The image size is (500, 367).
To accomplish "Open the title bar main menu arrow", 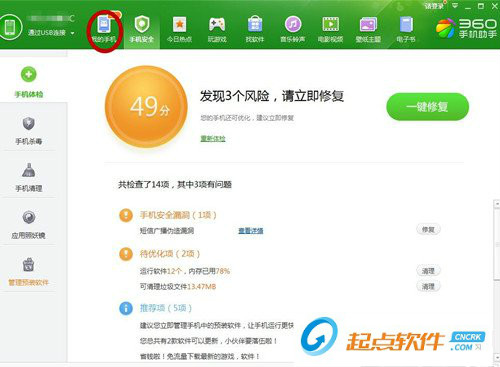I will click(x=455, y=6).
